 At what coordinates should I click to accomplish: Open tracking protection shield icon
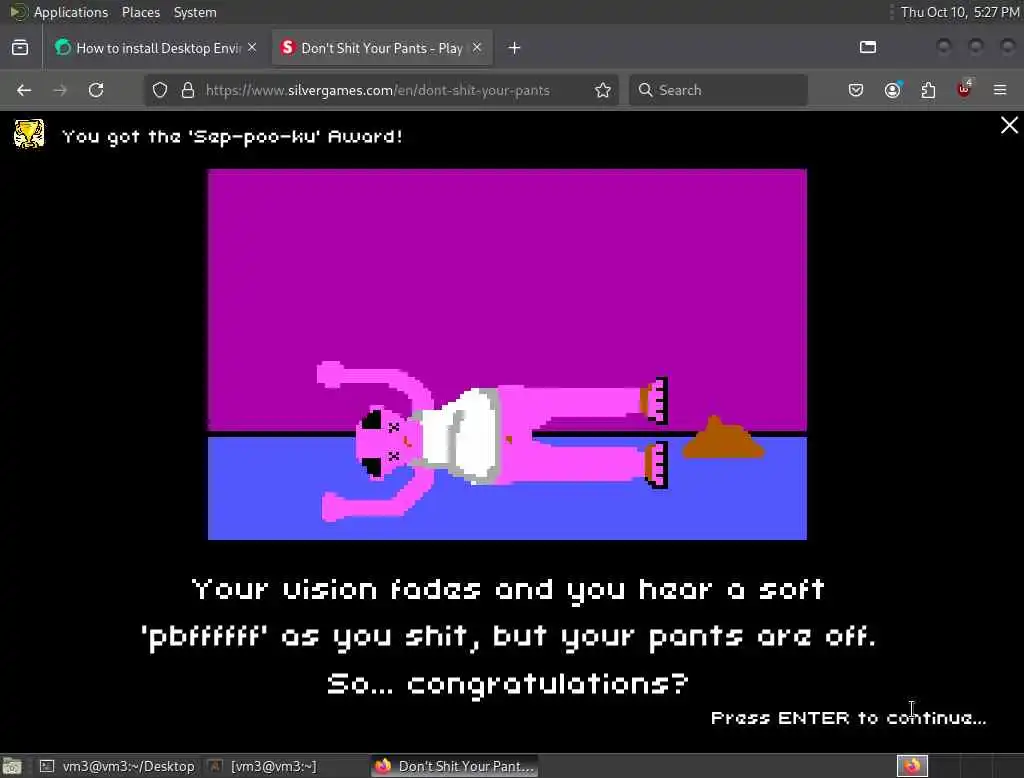160,90
